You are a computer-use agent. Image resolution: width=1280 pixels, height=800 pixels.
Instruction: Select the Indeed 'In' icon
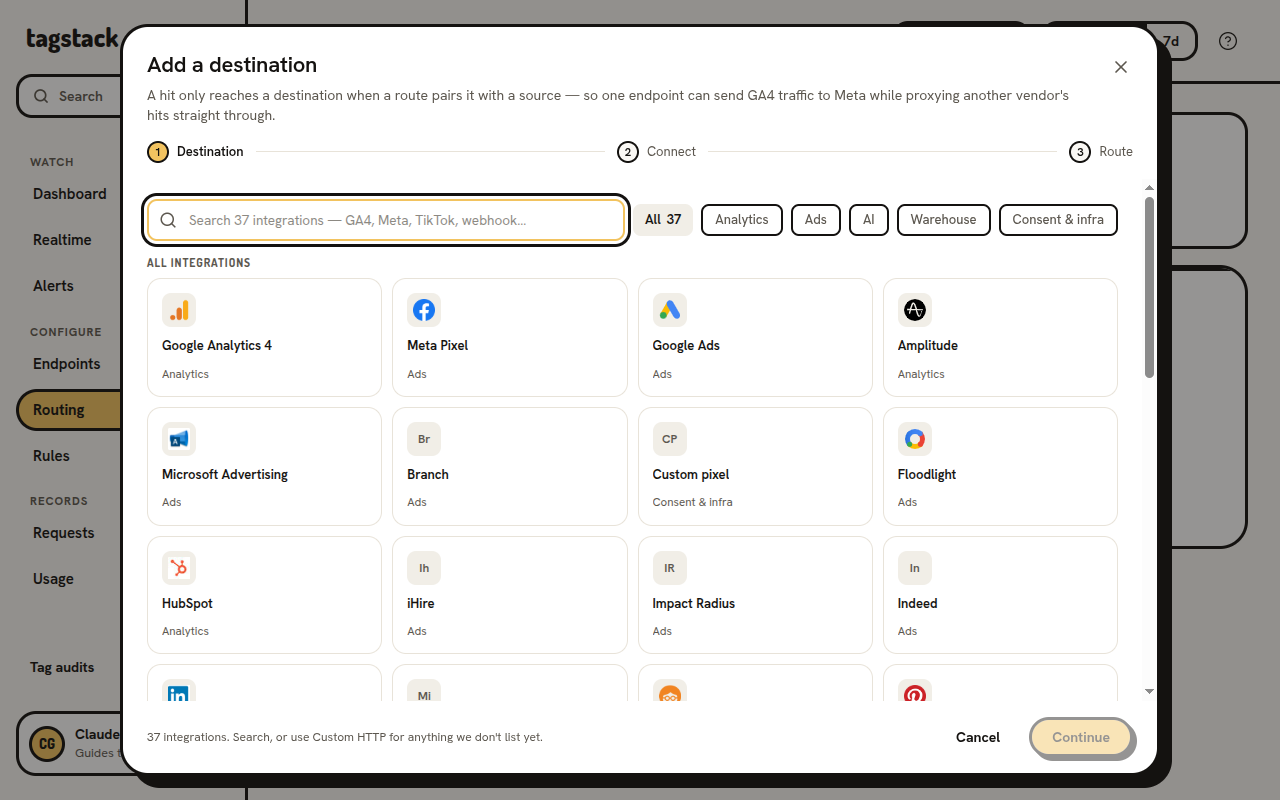click(x=915, y=568)
